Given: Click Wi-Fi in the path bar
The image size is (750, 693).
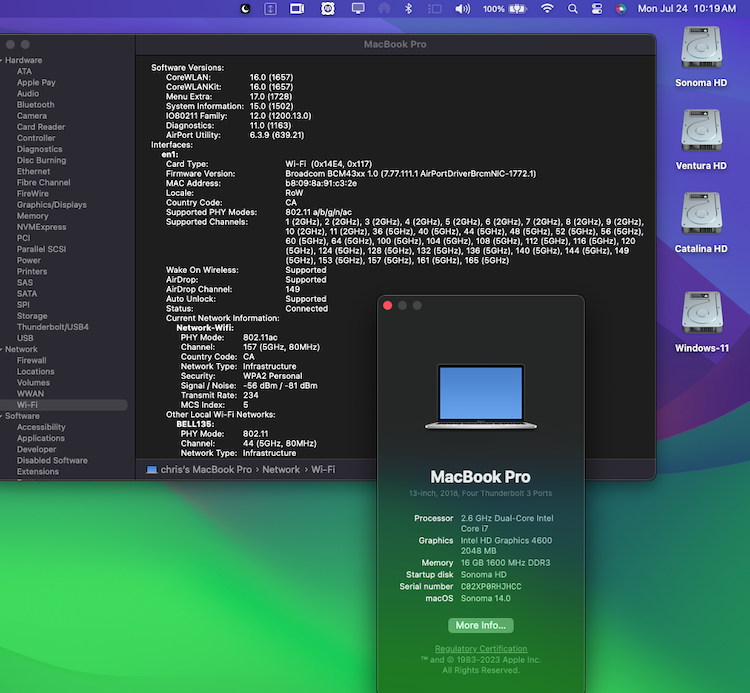Looking at the screenshot, I should point(323,470).
